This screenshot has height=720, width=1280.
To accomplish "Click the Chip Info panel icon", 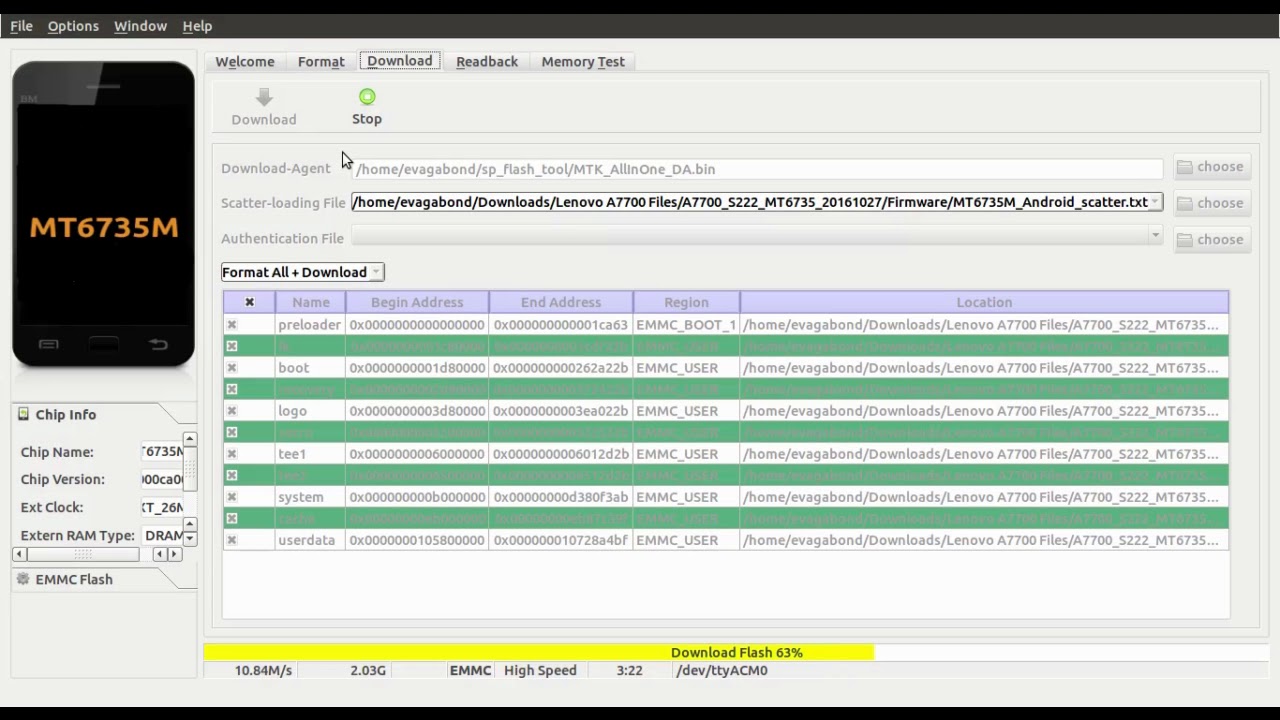I will coord(23,414).
